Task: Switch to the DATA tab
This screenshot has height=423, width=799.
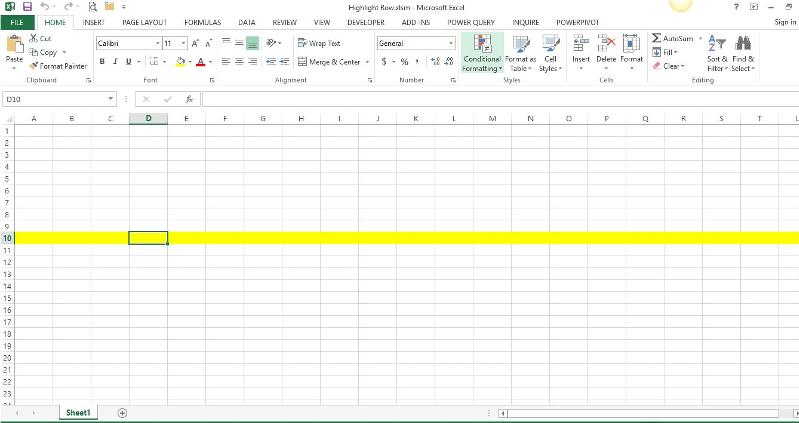Action: point(247,22)
